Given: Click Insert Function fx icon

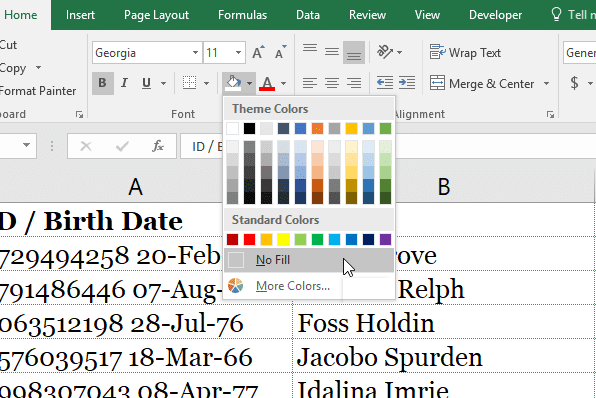Looking at the screenshot, I should point(158,146).
